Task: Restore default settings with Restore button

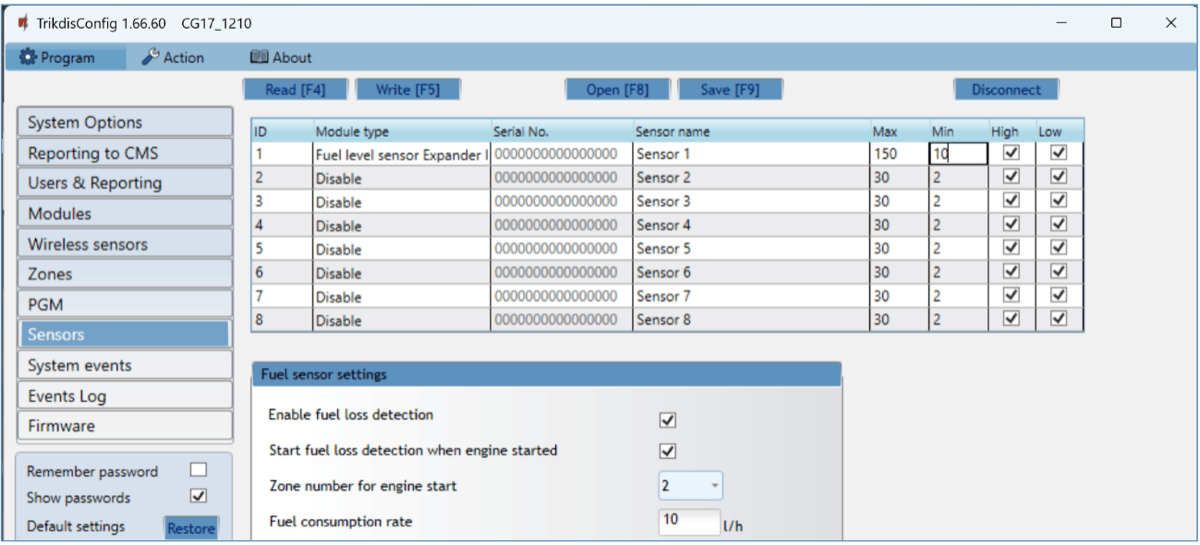Action: point(190,528)
